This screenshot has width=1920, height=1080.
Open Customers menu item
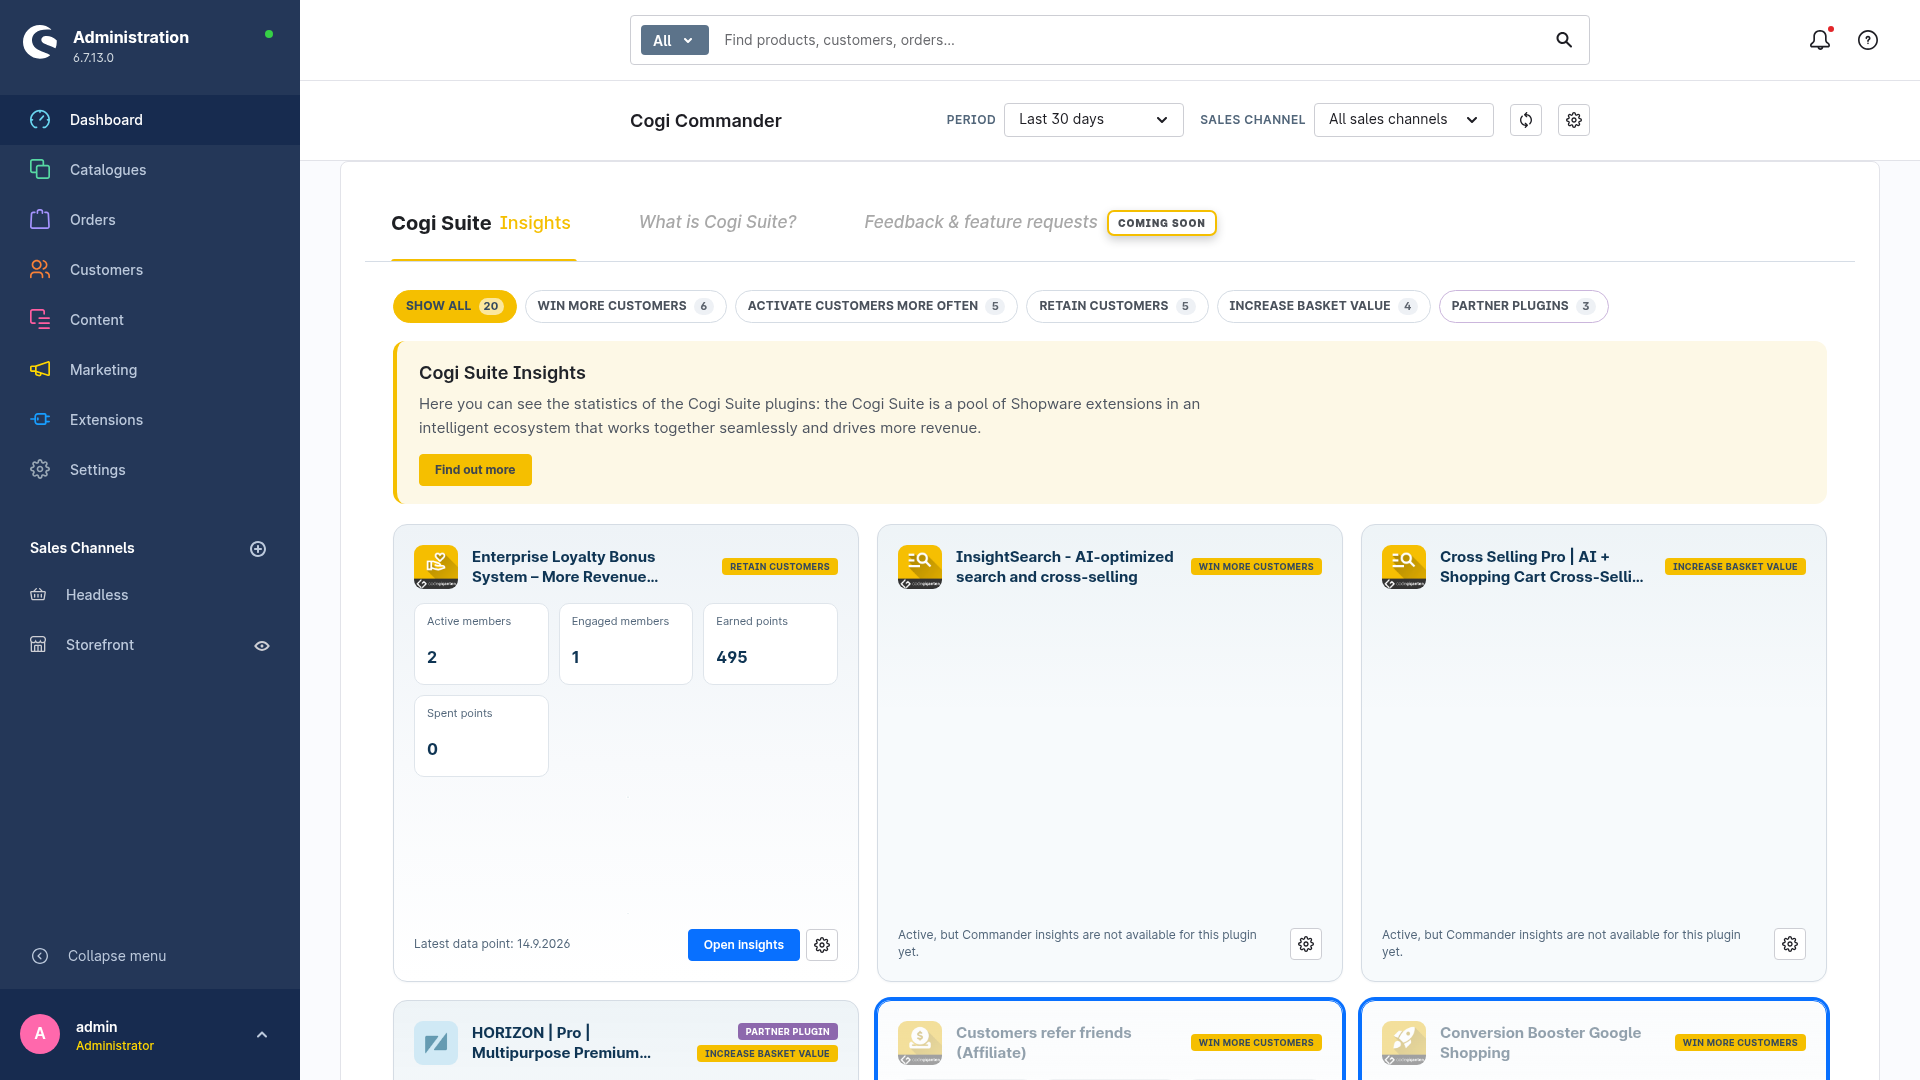(150, 270)
